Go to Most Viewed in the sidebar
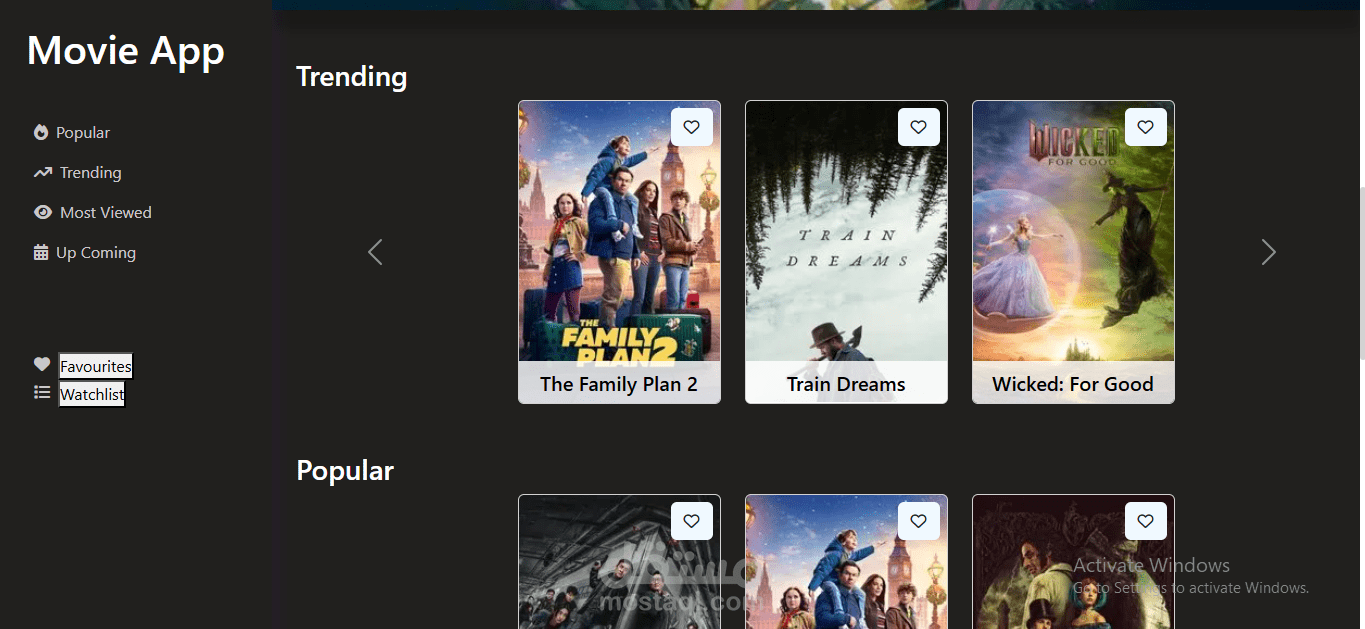 105,212
